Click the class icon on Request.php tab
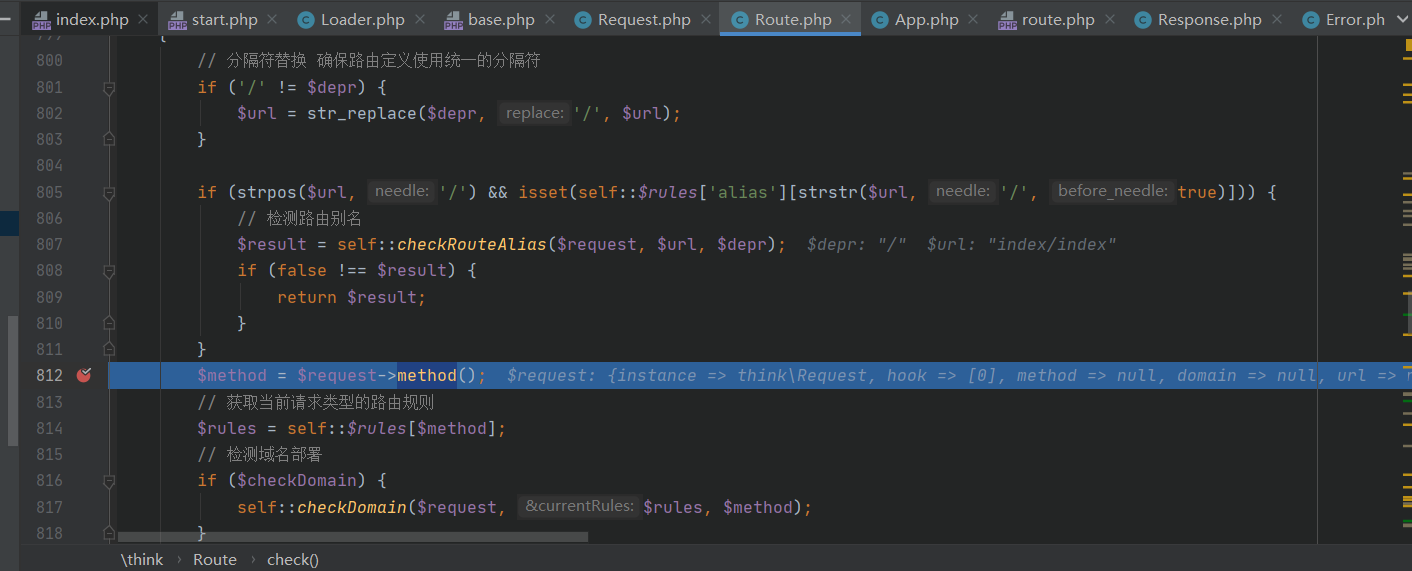Image resolution: width=1412 pixels, height=571 pixels. click(x=582, y=20)
